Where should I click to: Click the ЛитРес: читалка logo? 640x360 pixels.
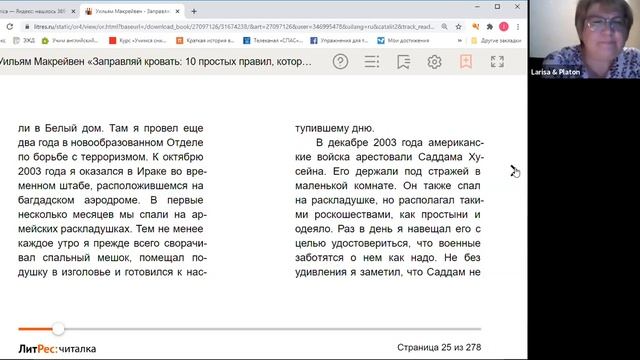click(x=57, y=349)
